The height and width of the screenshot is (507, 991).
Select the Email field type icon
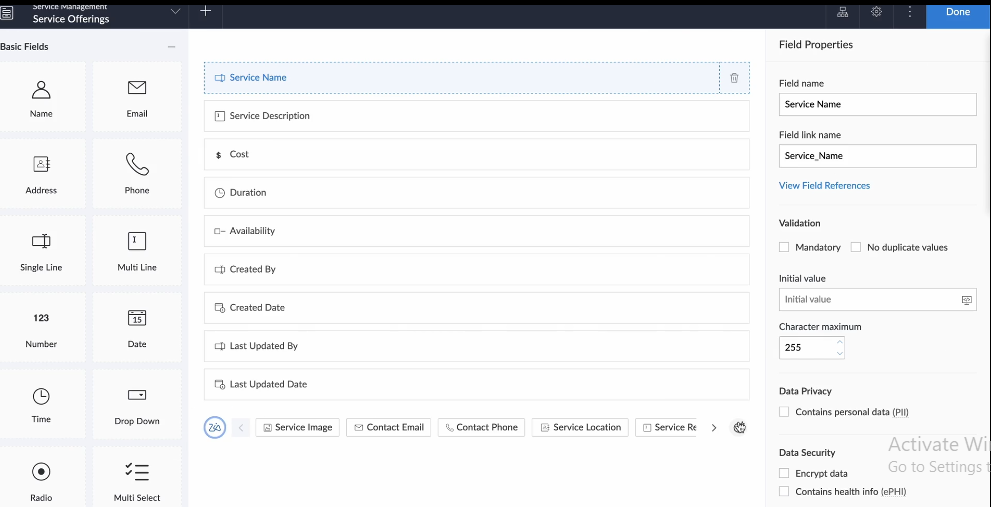[137, 96]
